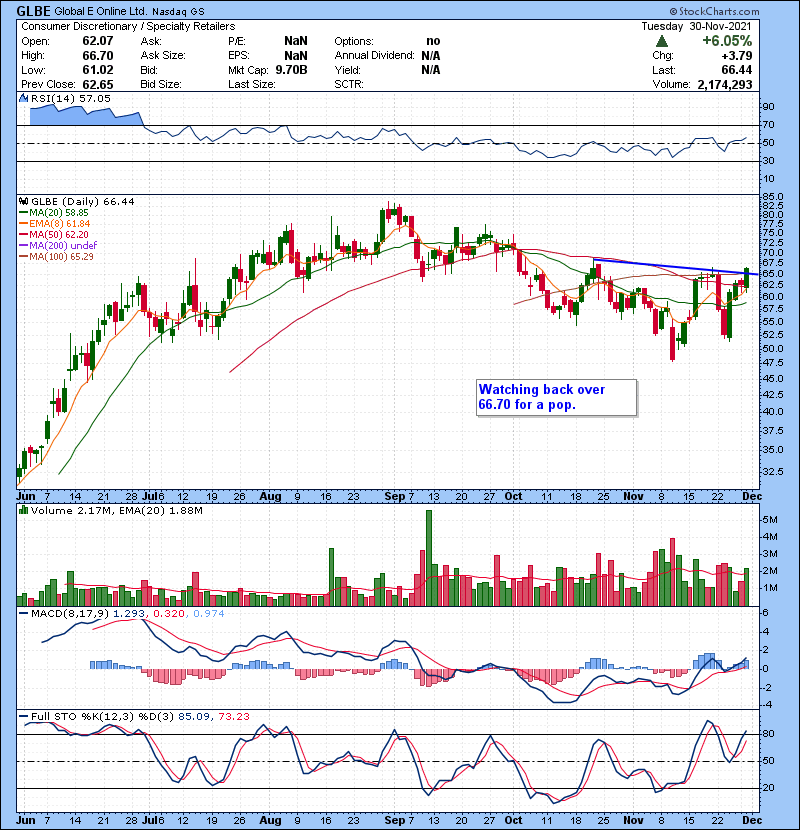Click the RSI panel area-chart icon
Viewport: 800px width, 830px height.
(23, 98)
